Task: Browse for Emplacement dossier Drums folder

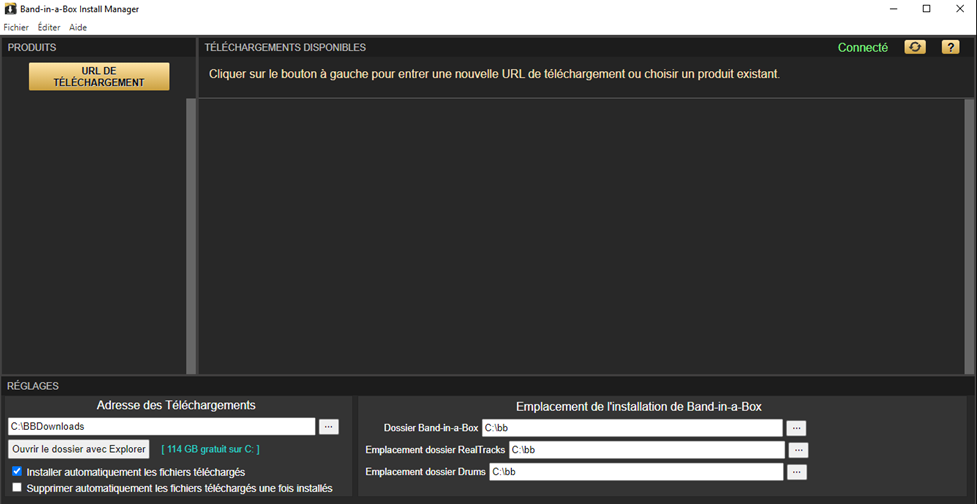Action: 797,472
